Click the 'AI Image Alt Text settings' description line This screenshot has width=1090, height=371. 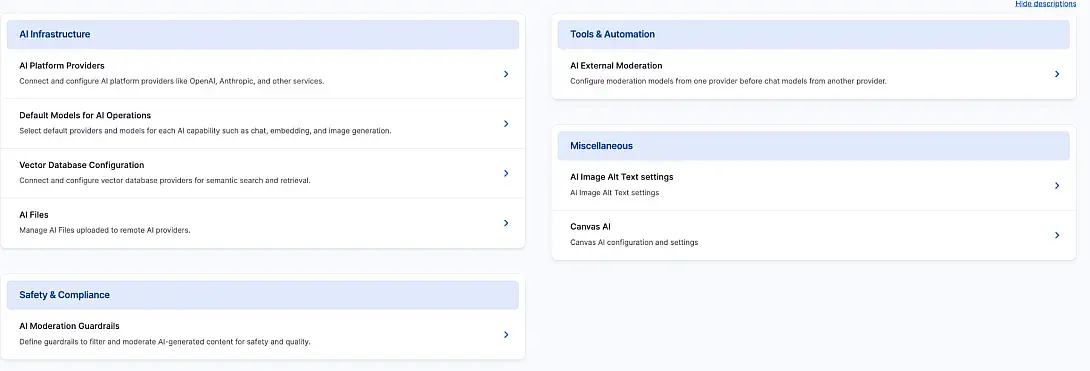(615, 192)
